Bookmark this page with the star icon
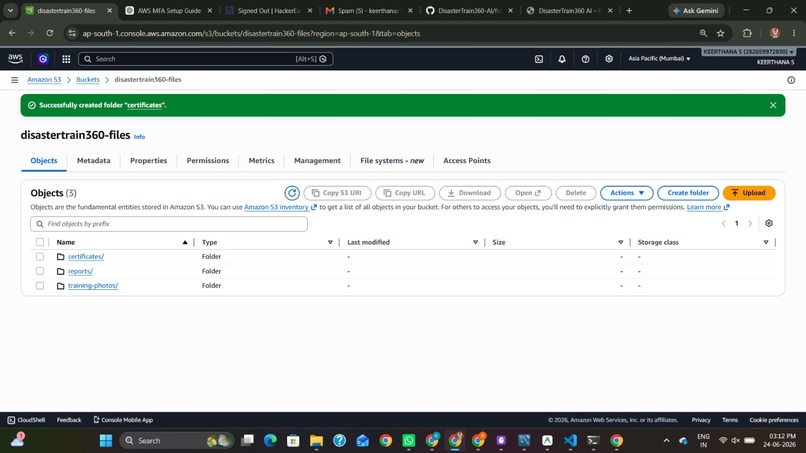 721,33
